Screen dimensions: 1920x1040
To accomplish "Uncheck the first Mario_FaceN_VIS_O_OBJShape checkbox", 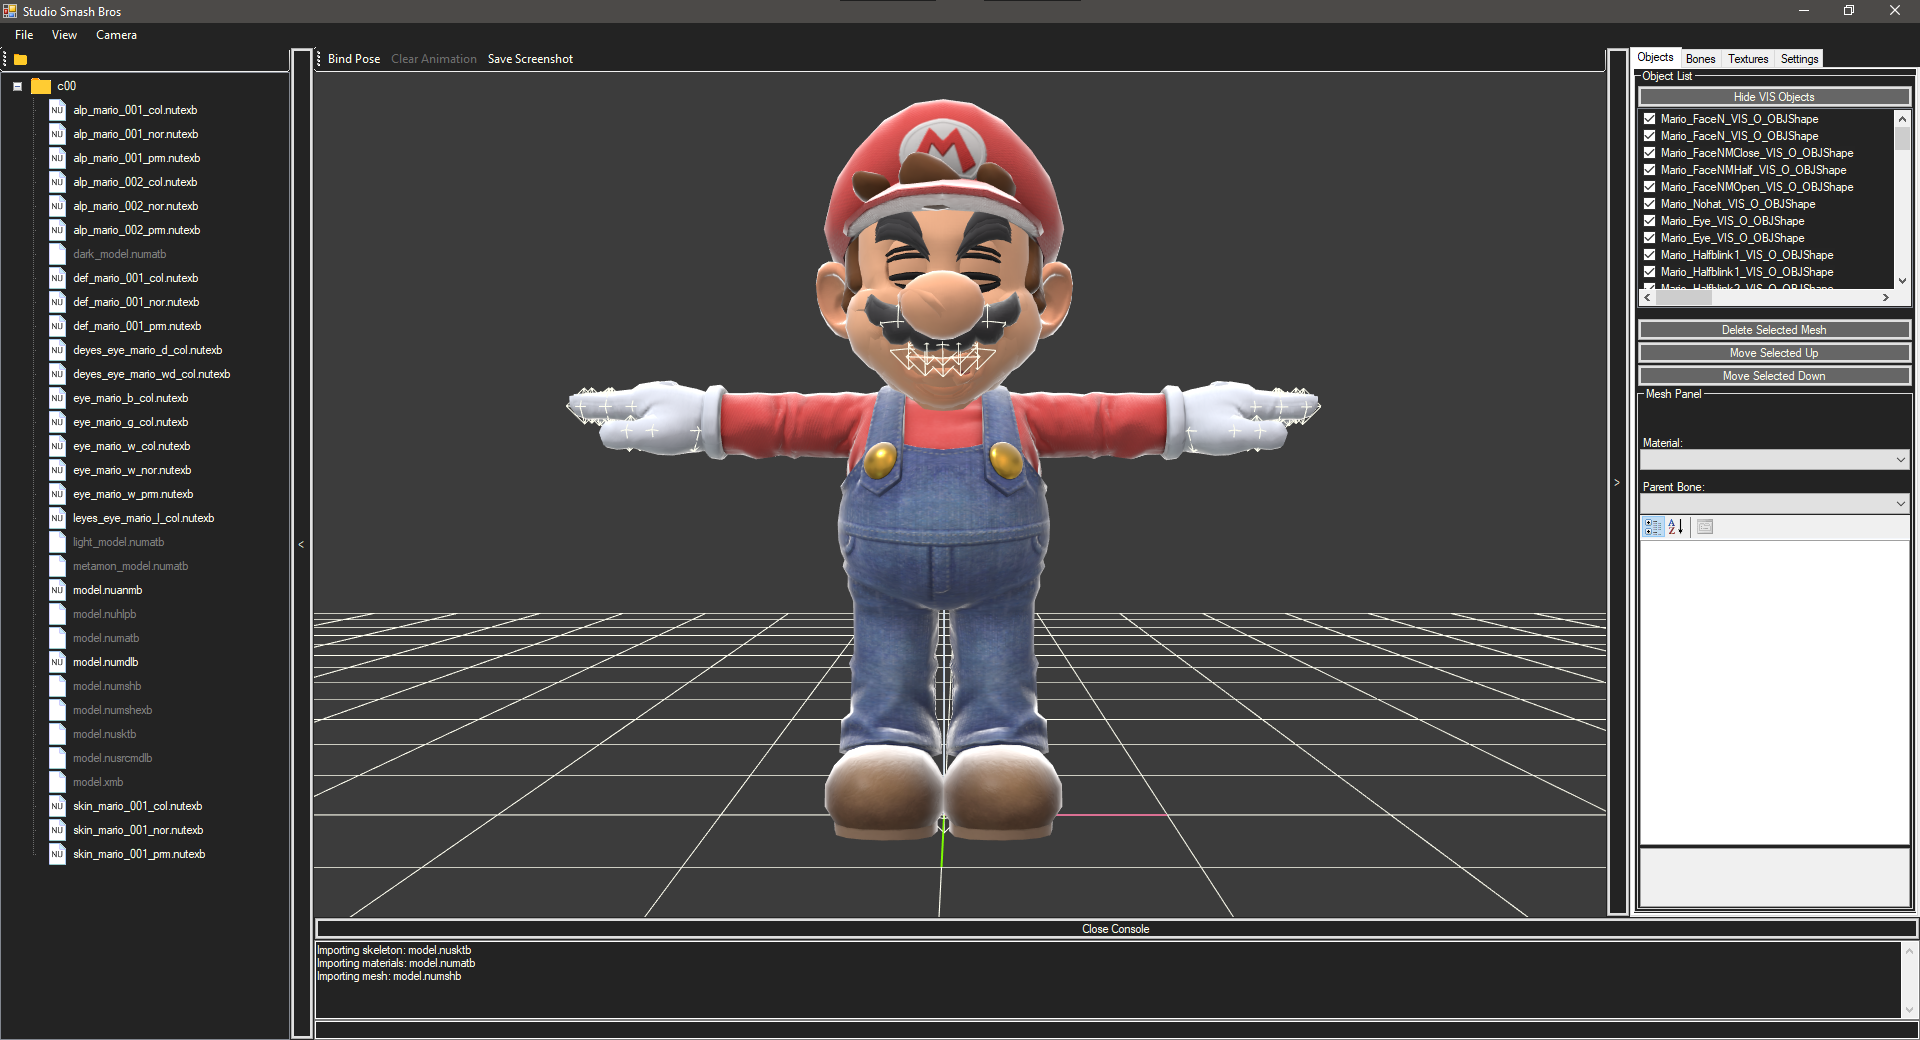I will (1650, 119).
